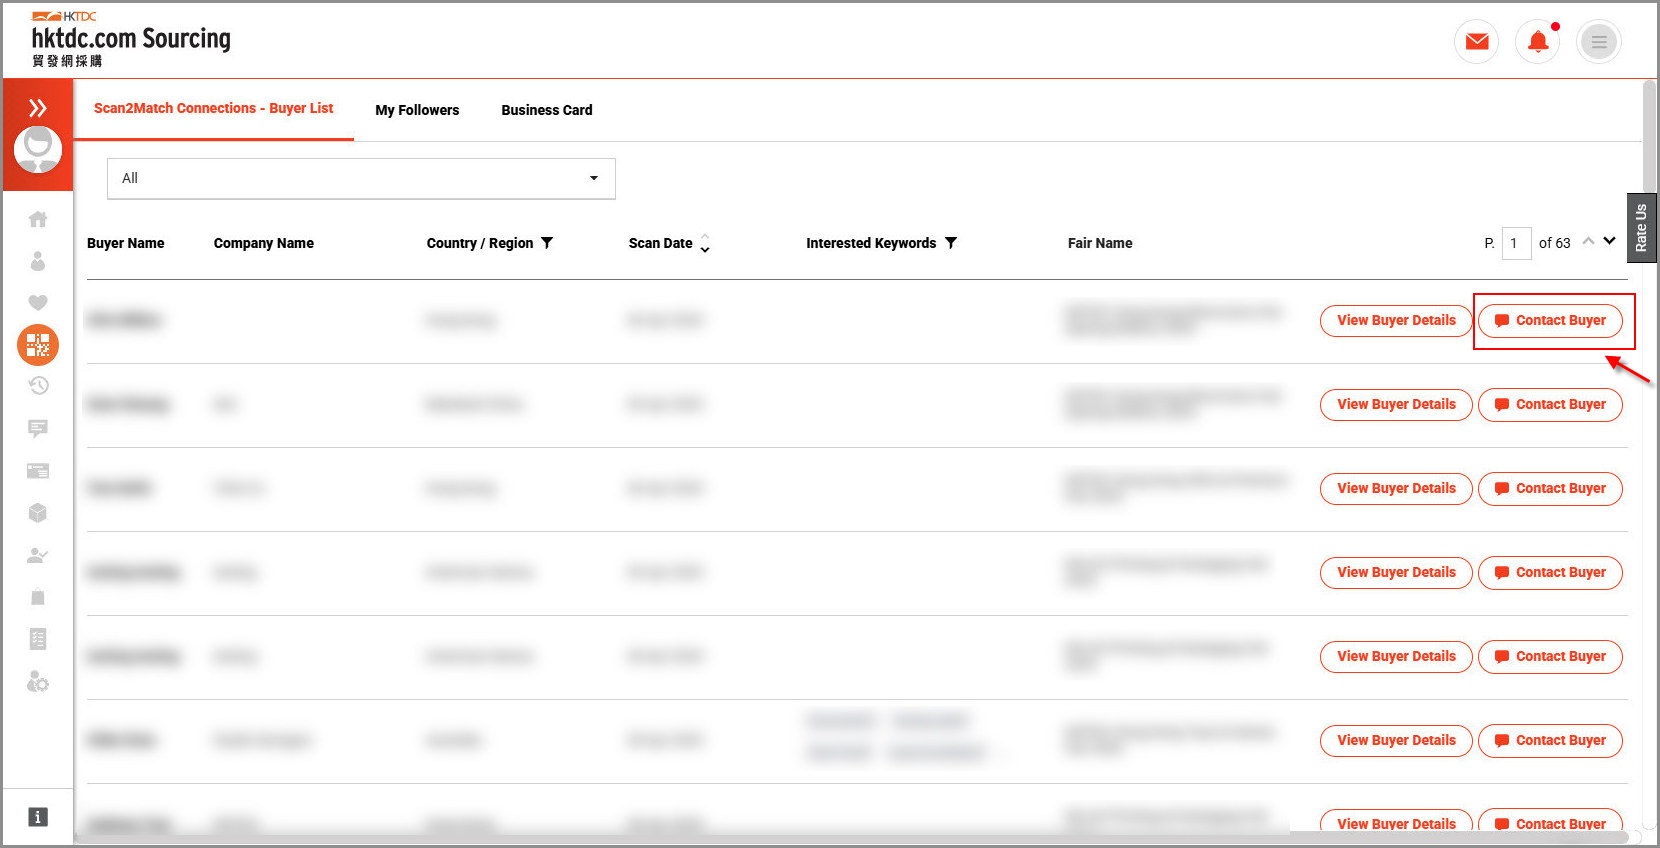Click Contact Buyer in fifth row
1660x848 pixels.
point(1550,656)
